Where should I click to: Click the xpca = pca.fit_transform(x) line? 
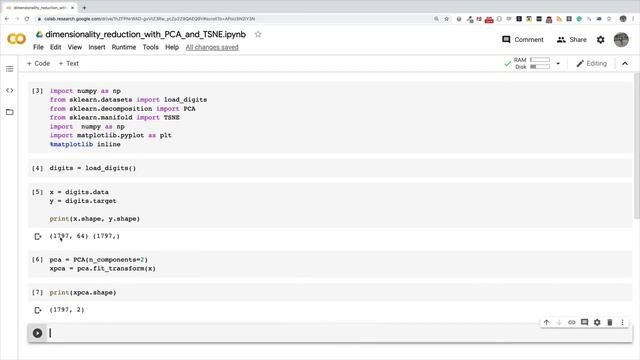point(102,269)
